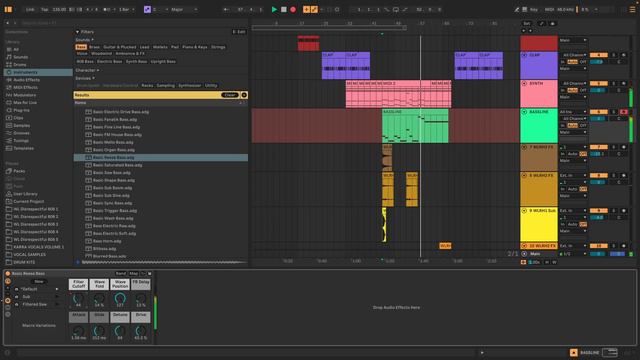Select the Synthesizer device filter tag
The width and height of the screenshot is (640, 360).
tap(190, 86)
